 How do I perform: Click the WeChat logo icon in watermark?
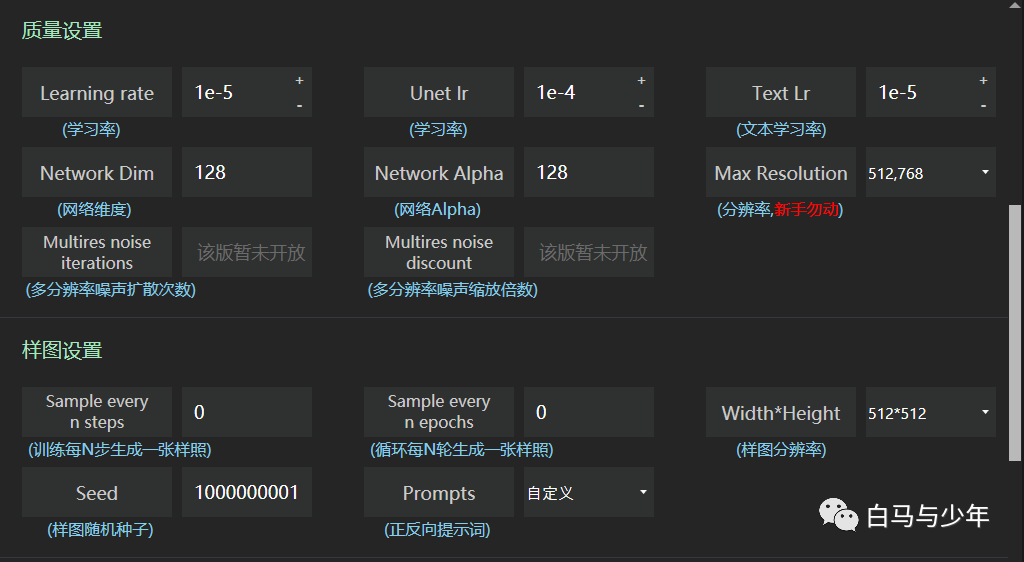click(839, 515)
